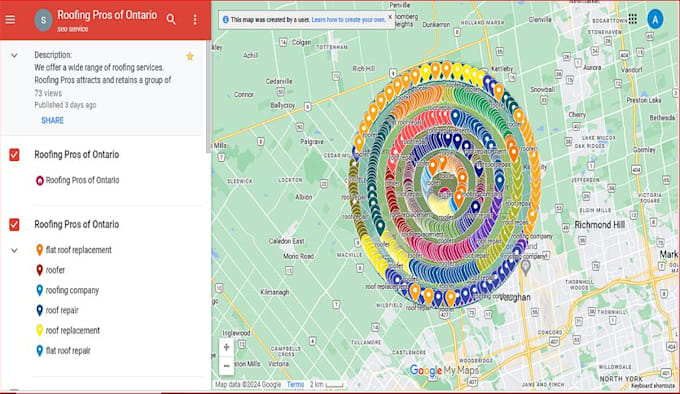
Task: Click the blue flat roof repair pin icon
Action: coord(39,350)
